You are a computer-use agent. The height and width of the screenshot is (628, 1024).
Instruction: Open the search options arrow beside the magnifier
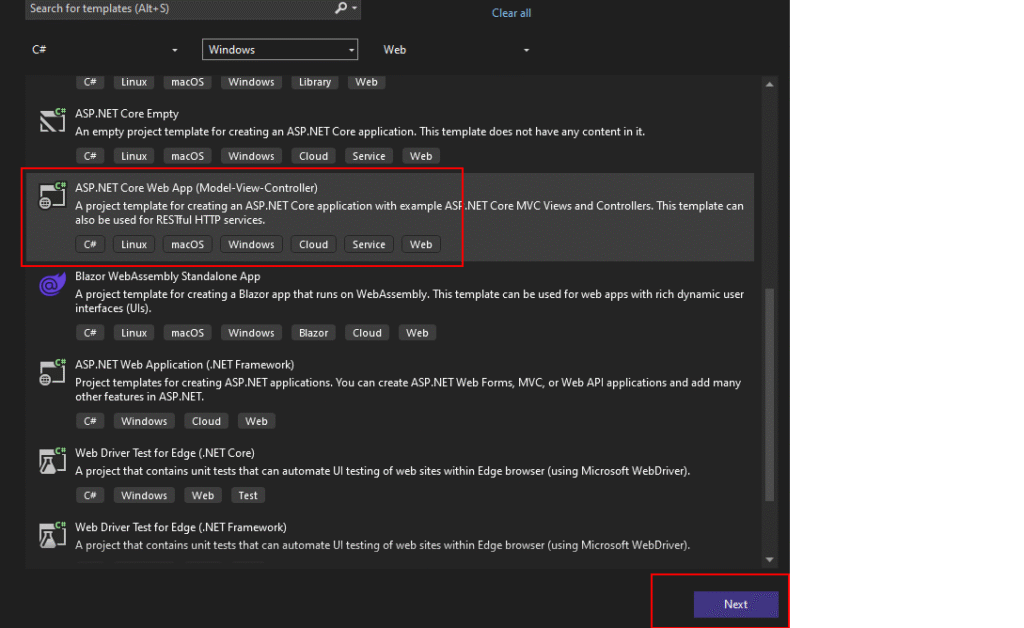tap(354, 8)
